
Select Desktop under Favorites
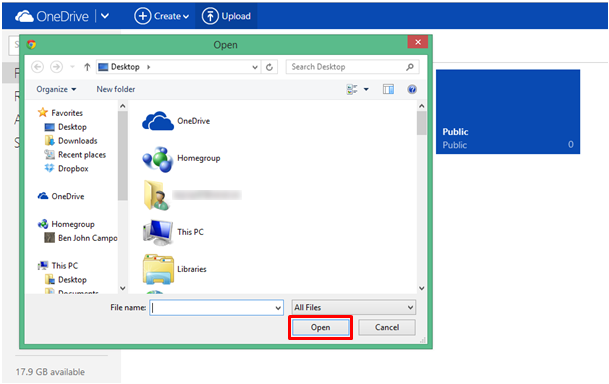[x=66, y=127]
